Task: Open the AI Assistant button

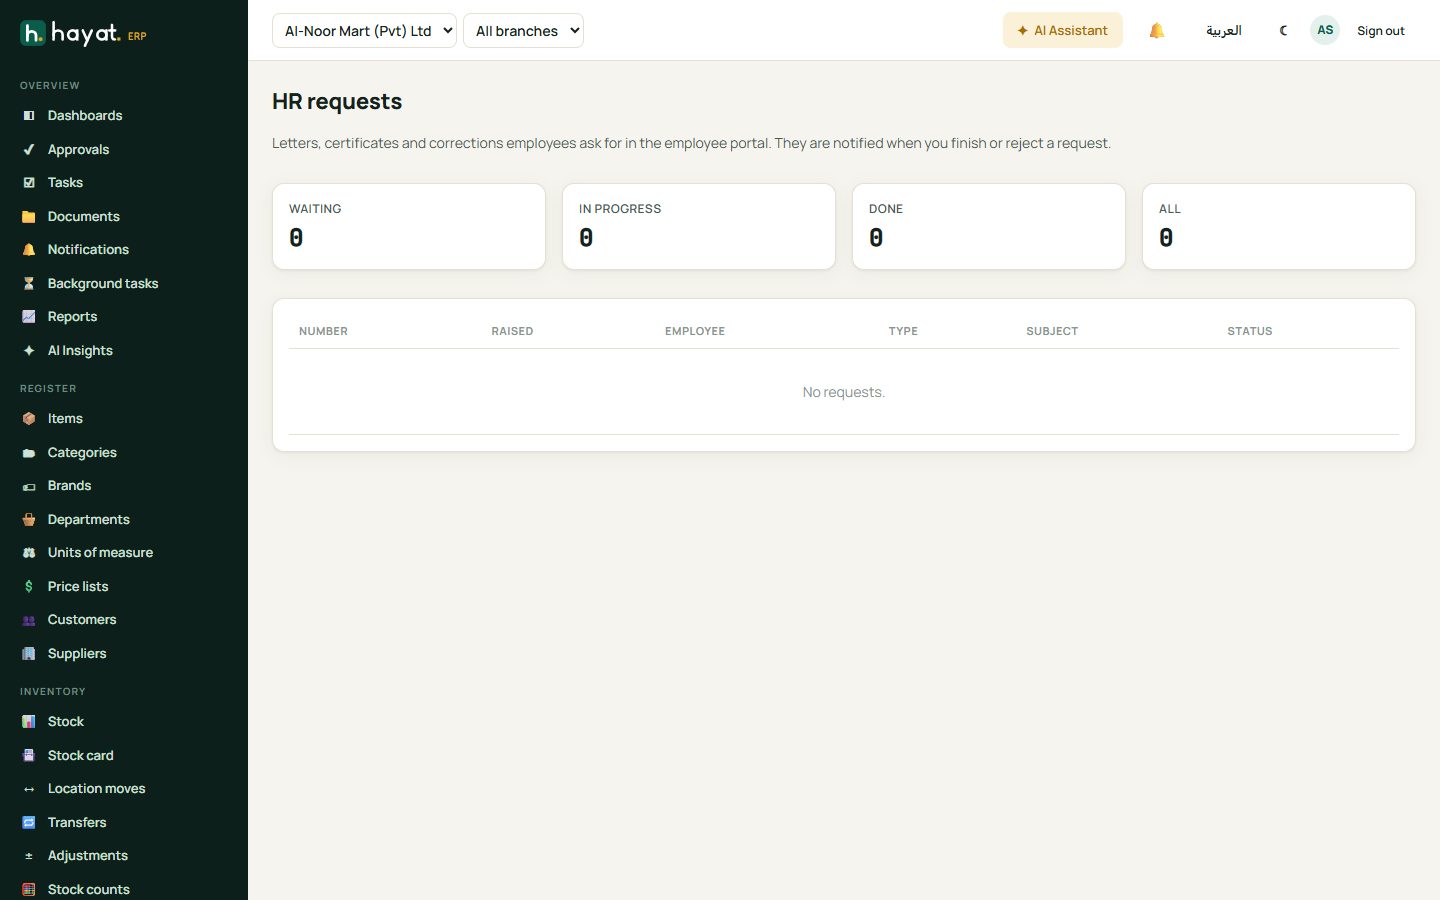Action: pyautogui.click(x=1063, y=31)
